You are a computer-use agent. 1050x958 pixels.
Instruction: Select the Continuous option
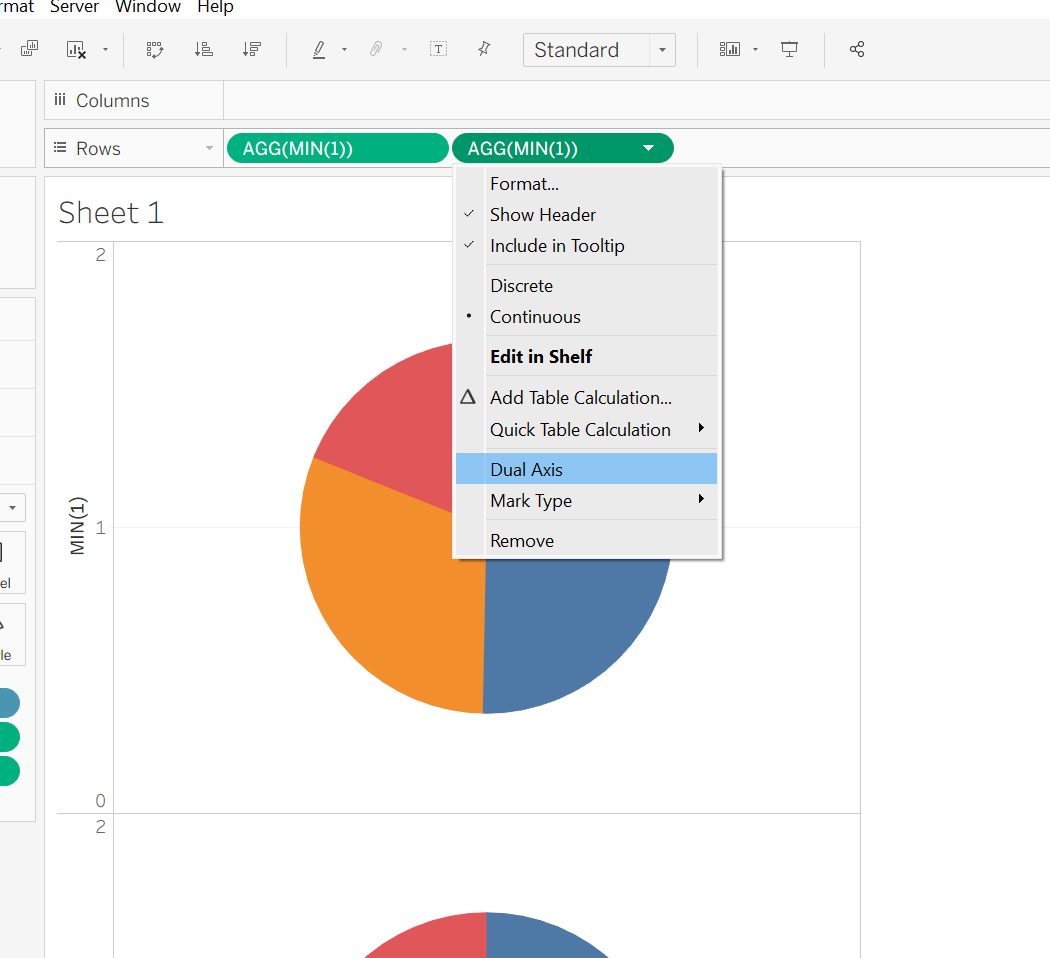[587, 317]
